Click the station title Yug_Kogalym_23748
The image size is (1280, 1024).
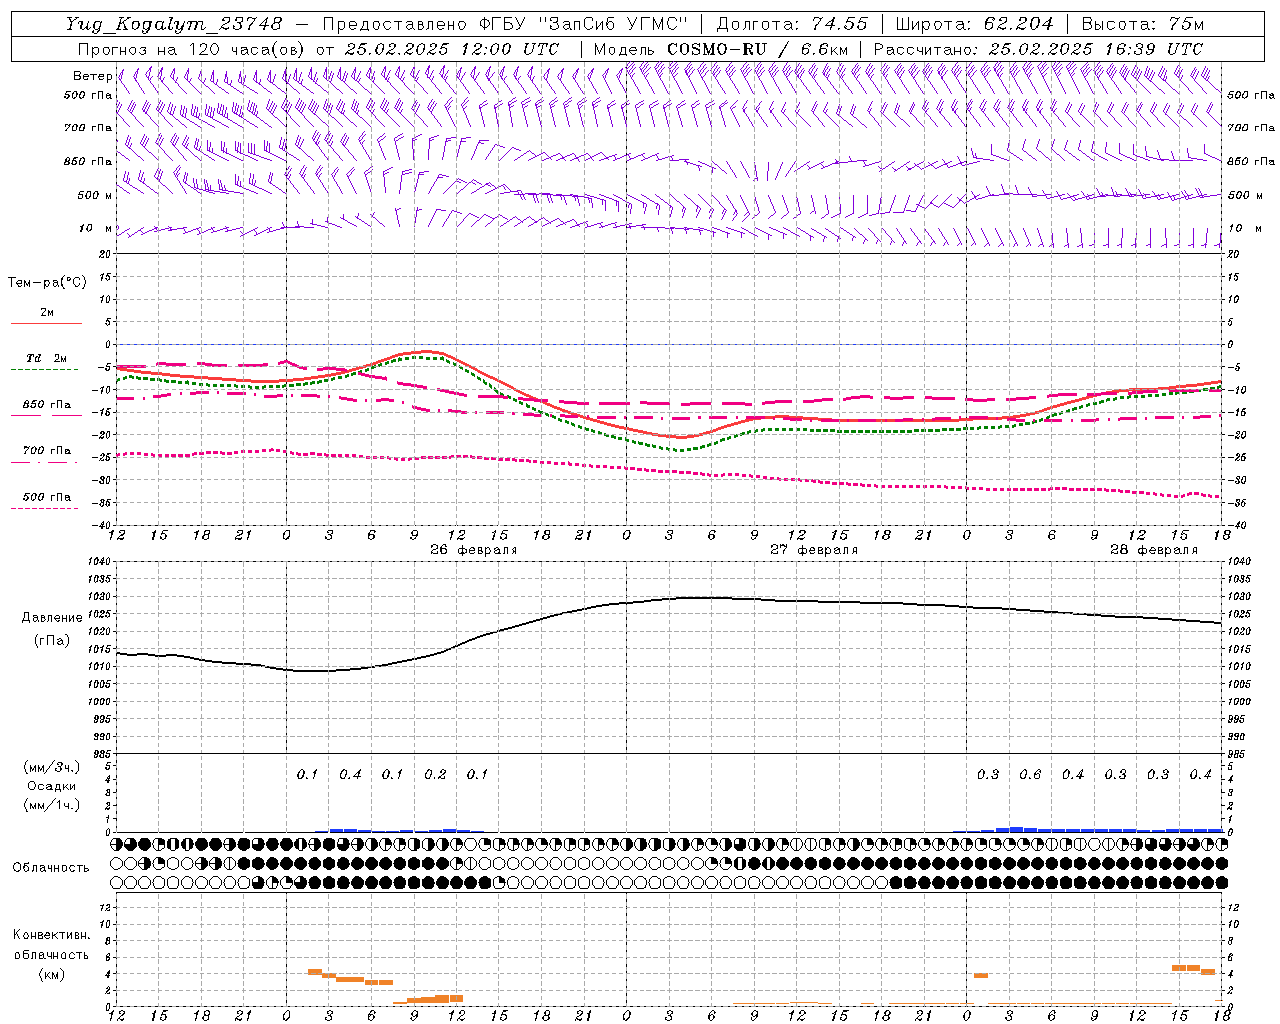pos(174,24)
